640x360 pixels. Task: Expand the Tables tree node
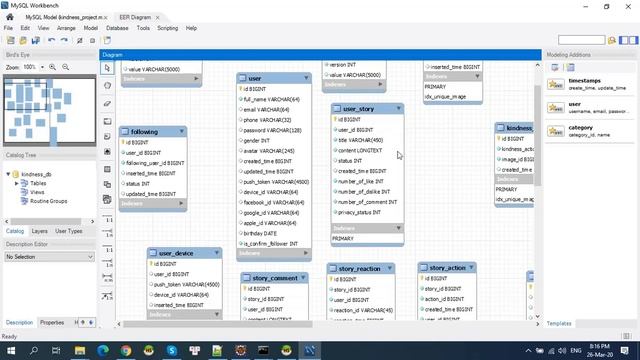click(16, 183)
